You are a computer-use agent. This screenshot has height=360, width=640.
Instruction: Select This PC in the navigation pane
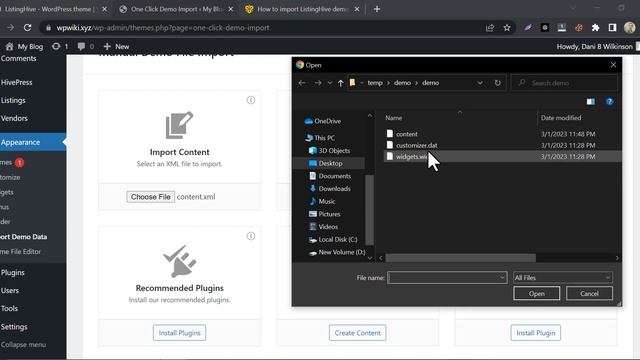click(x=320, y=138)
